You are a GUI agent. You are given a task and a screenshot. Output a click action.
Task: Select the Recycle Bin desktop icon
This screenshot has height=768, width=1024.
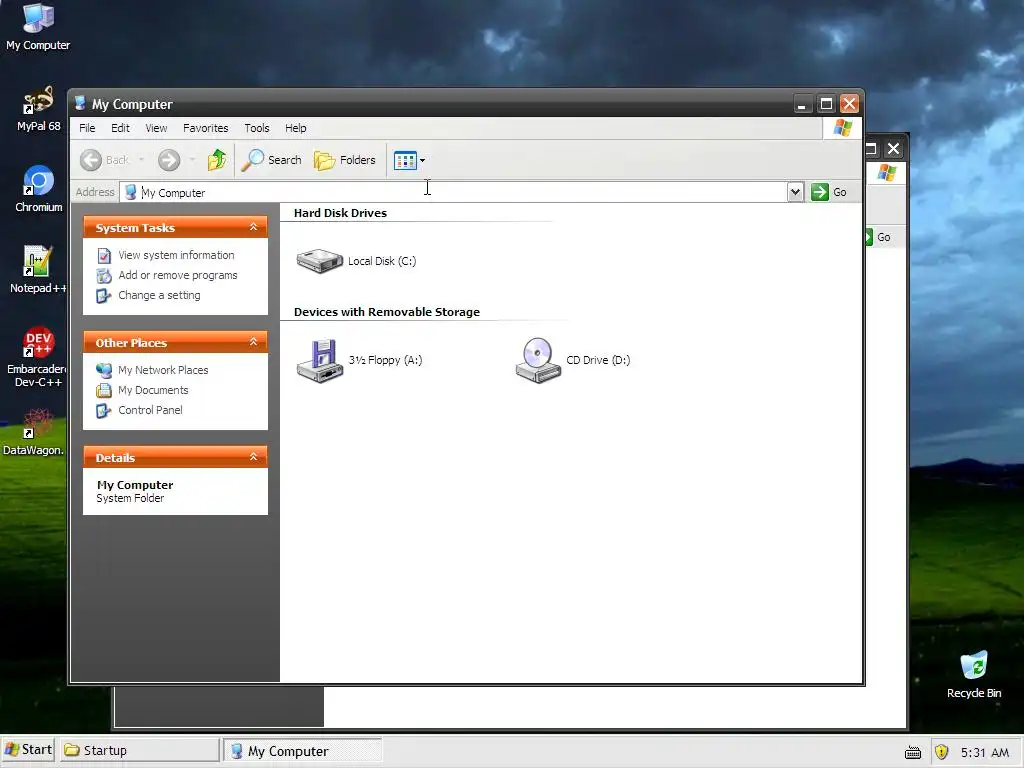[x=974, y=675]
